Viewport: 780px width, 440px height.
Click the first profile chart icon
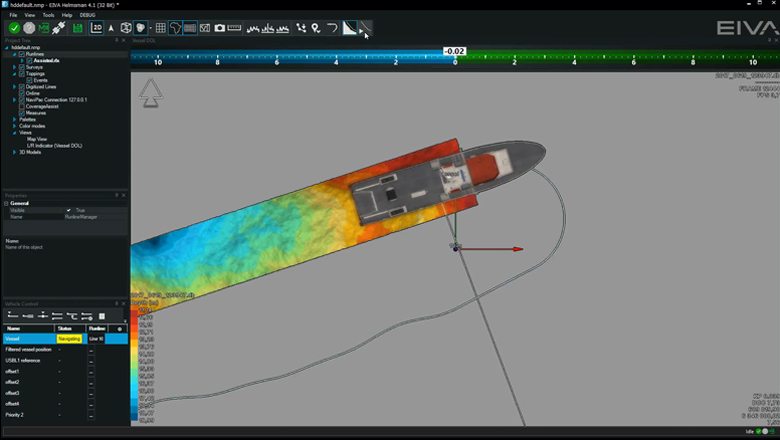click(253, 28)
